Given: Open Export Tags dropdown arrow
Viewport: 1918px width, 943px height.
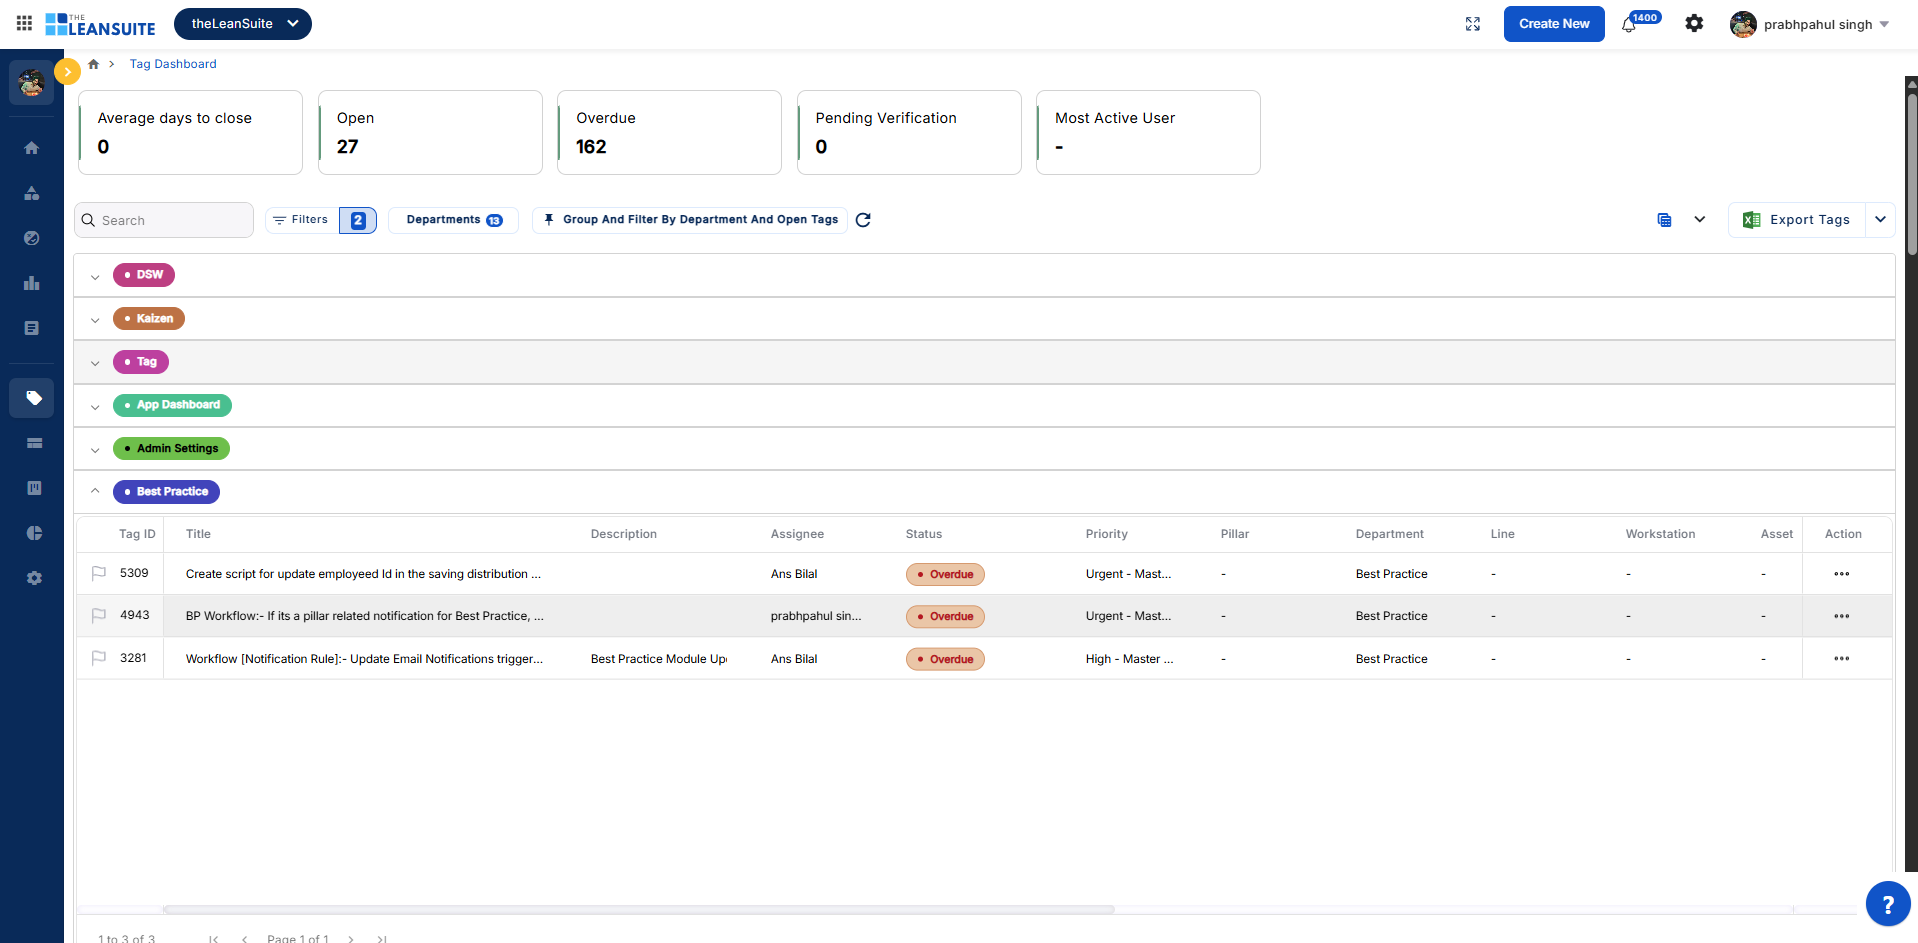Looking at the screenshot, I should [x=1880, y=220].
